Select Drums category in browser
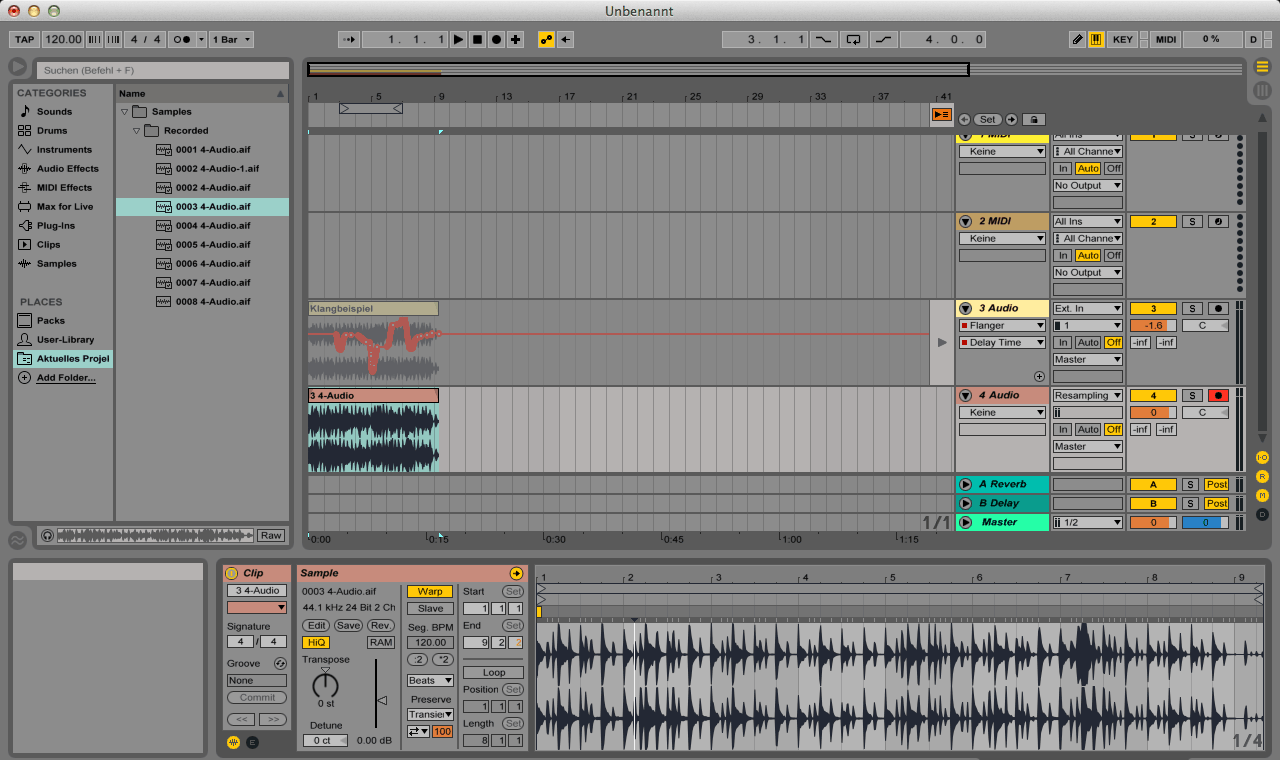1280x760 pixels. [52, 131]
